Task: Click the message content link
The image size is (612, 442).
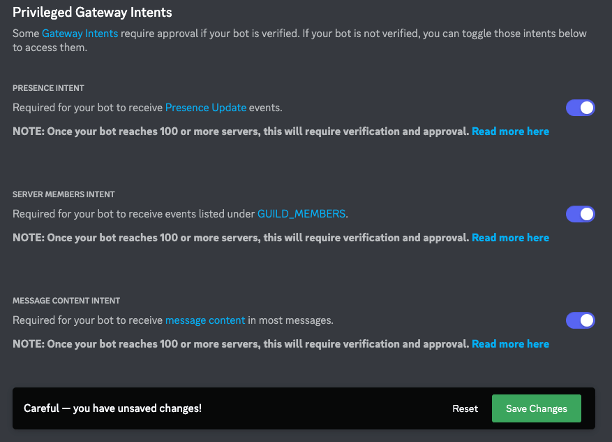Action: 205,320
